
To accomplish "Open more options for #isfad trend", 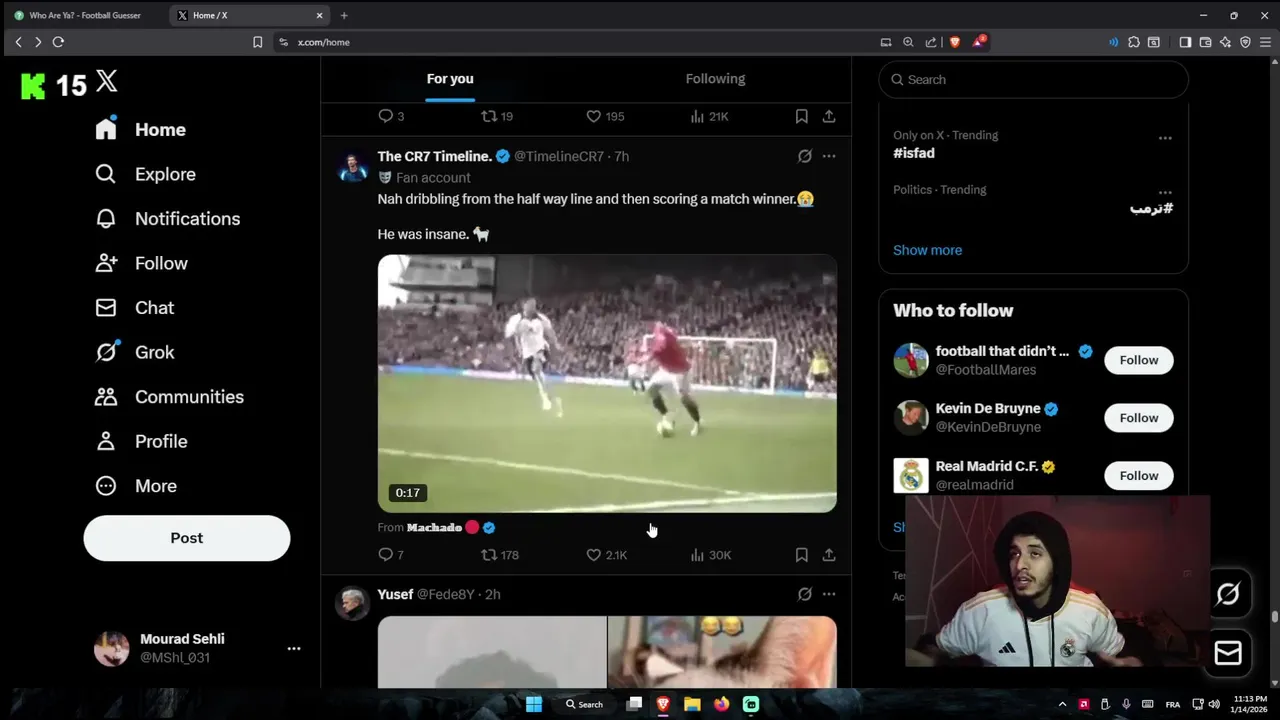I will click(1165, 138).
